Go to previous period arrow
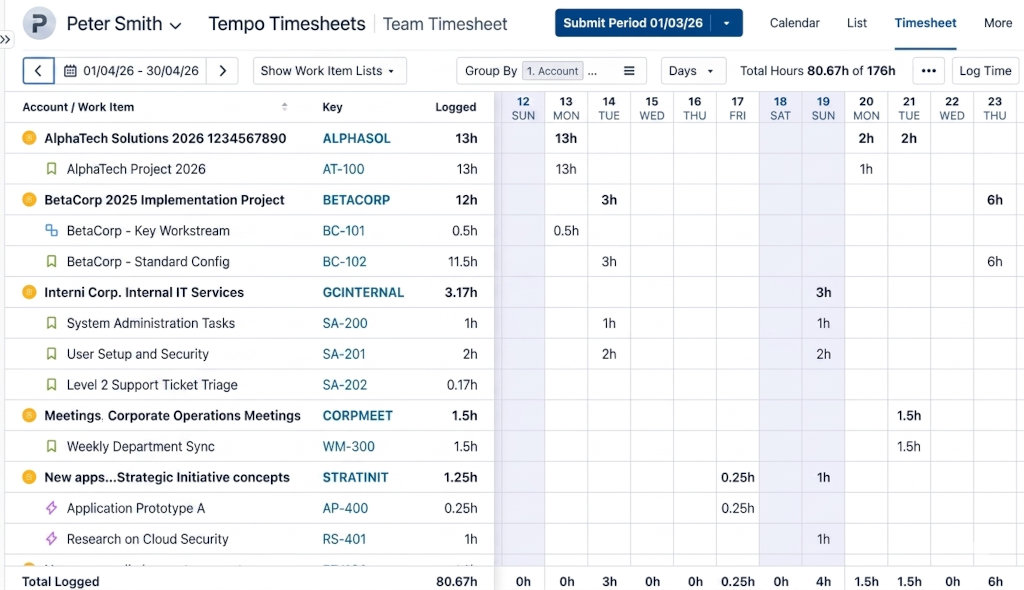Image resolution: width=1024 pixels, height=590 pixels. (x=38, y=71)
